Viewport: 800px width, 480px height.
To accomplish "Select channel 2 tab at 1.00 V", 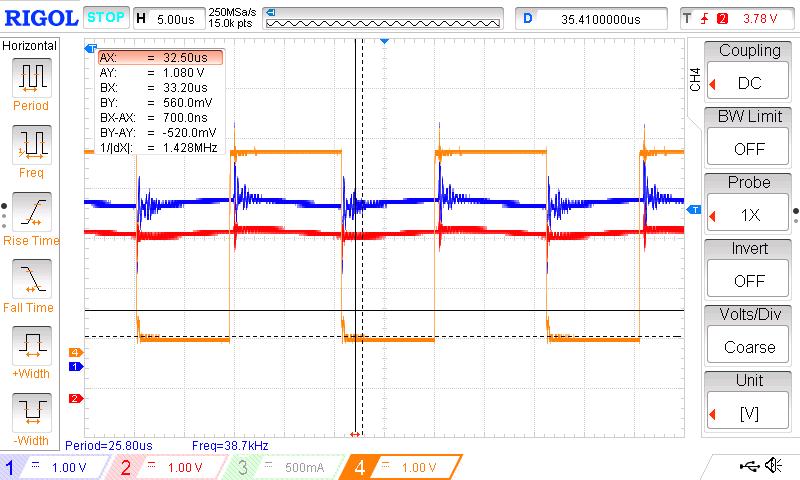I will [x=168, y=467].
